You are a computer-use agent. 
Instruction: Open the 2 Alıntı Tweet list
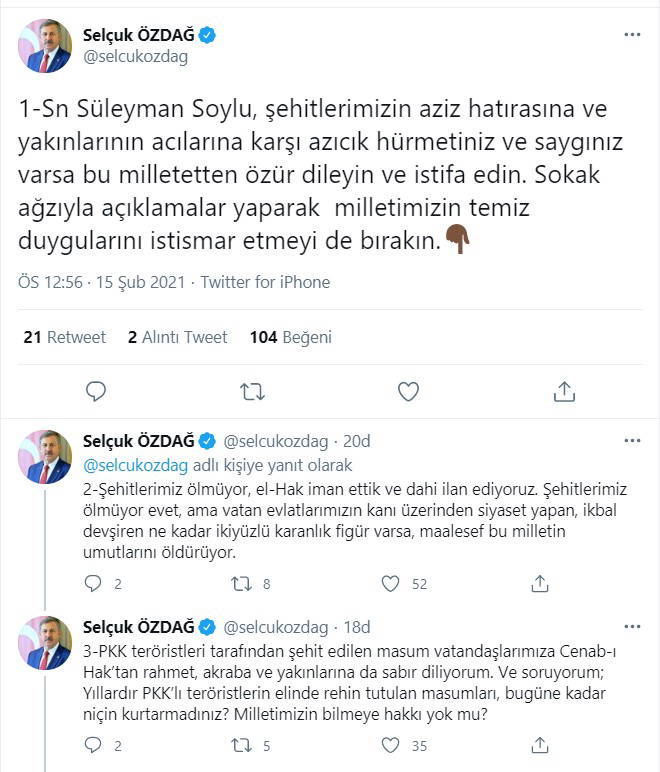177,337
